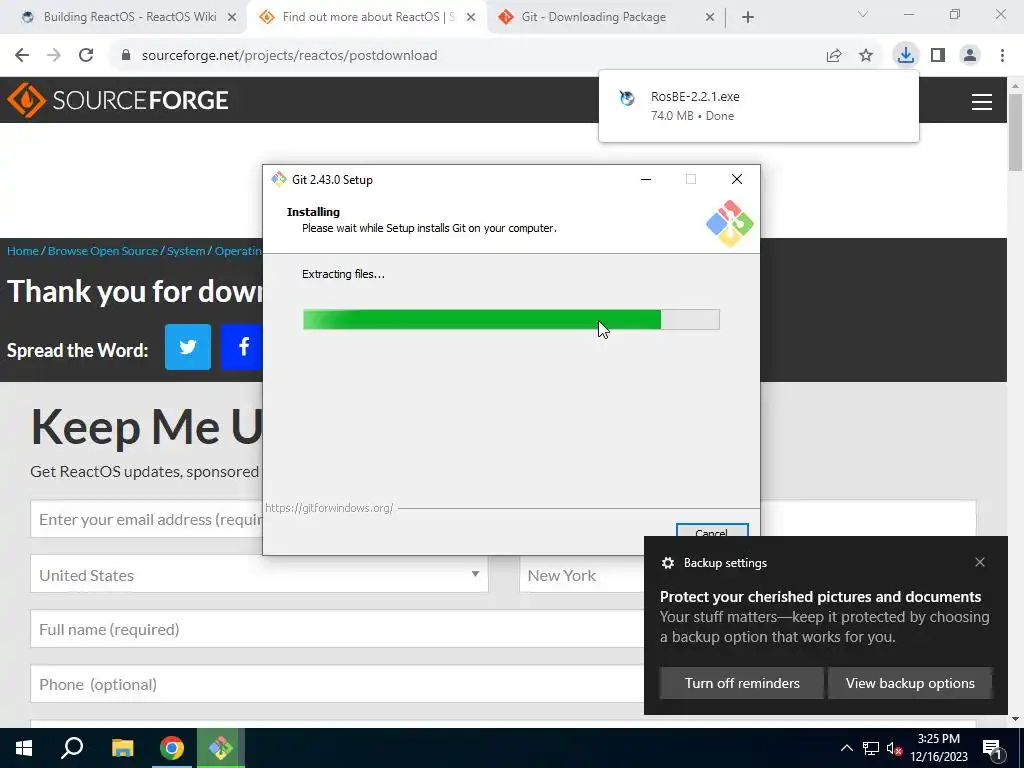
Task: Click the forward navigation arrow
Action: point(54,56)
